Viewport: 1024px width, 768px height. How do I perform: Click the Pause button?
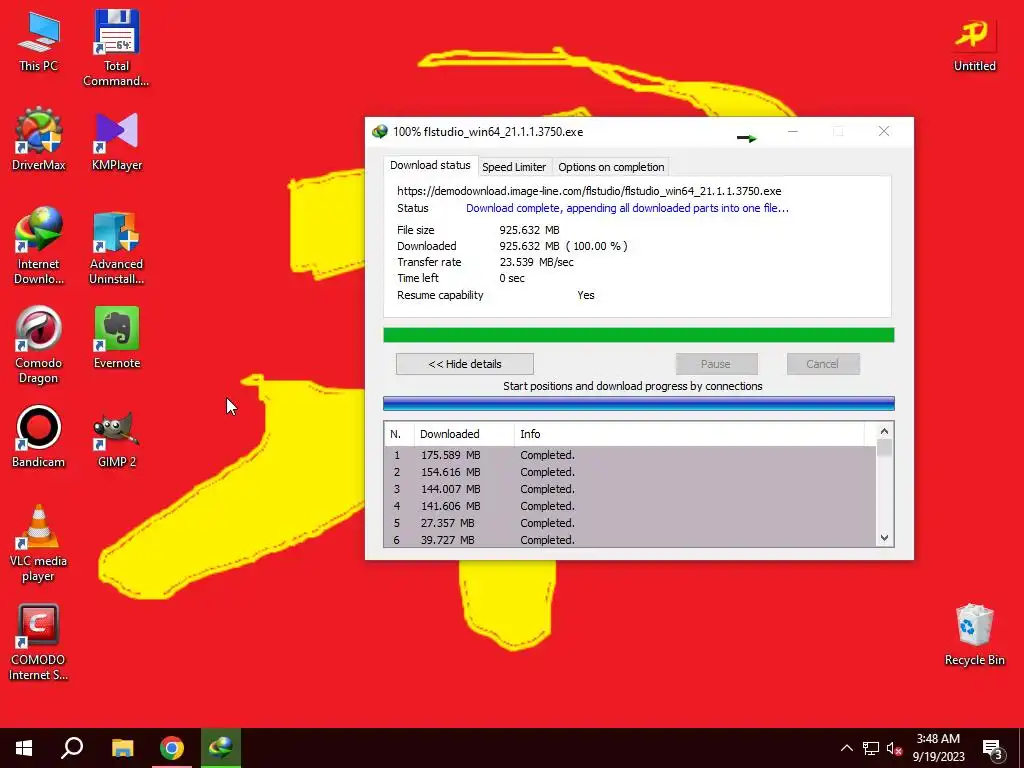716,364
